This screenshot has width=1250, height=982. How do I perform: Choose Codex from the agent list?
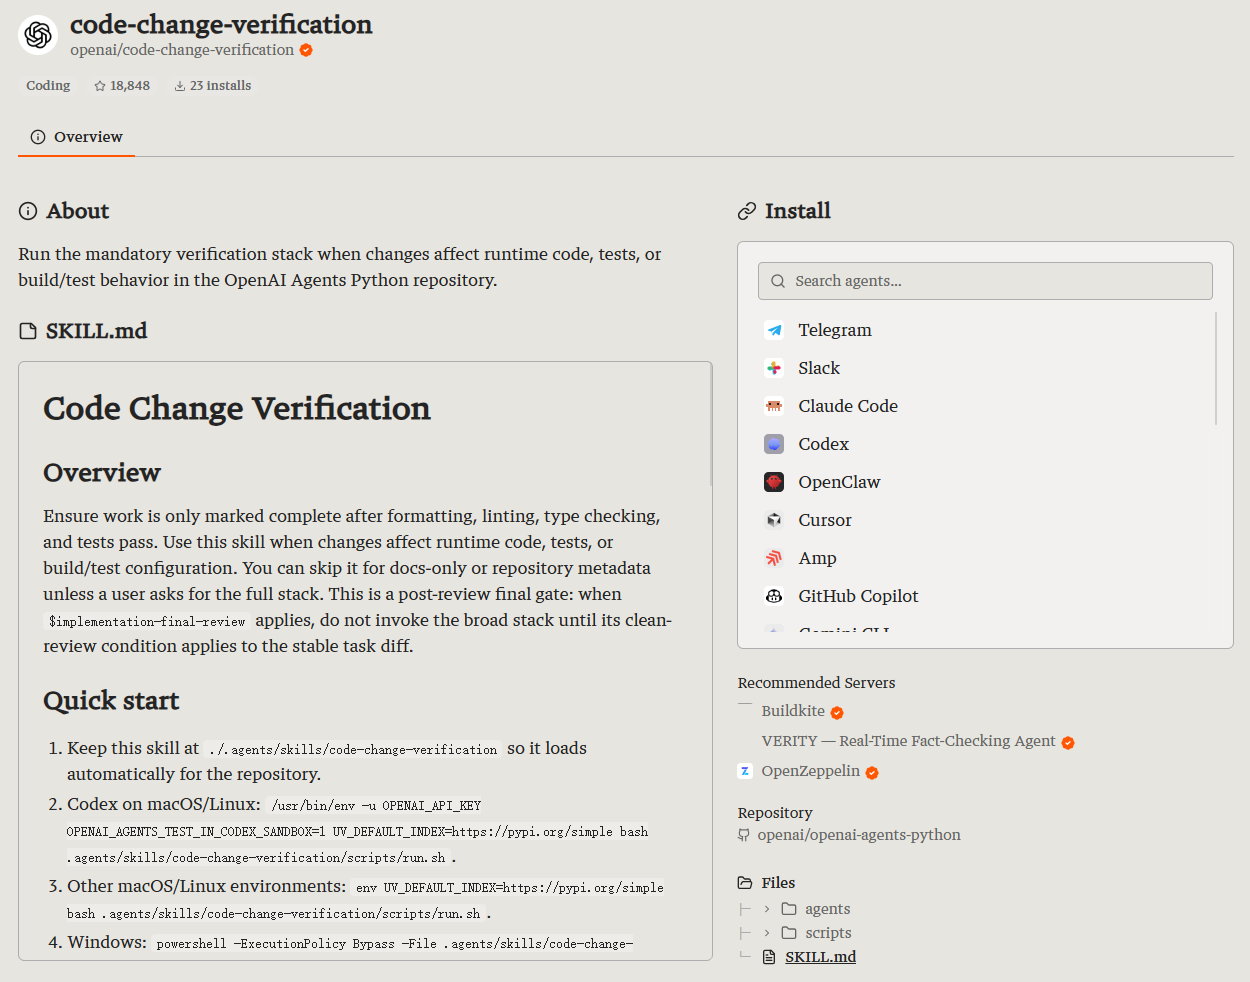[823, 444]
